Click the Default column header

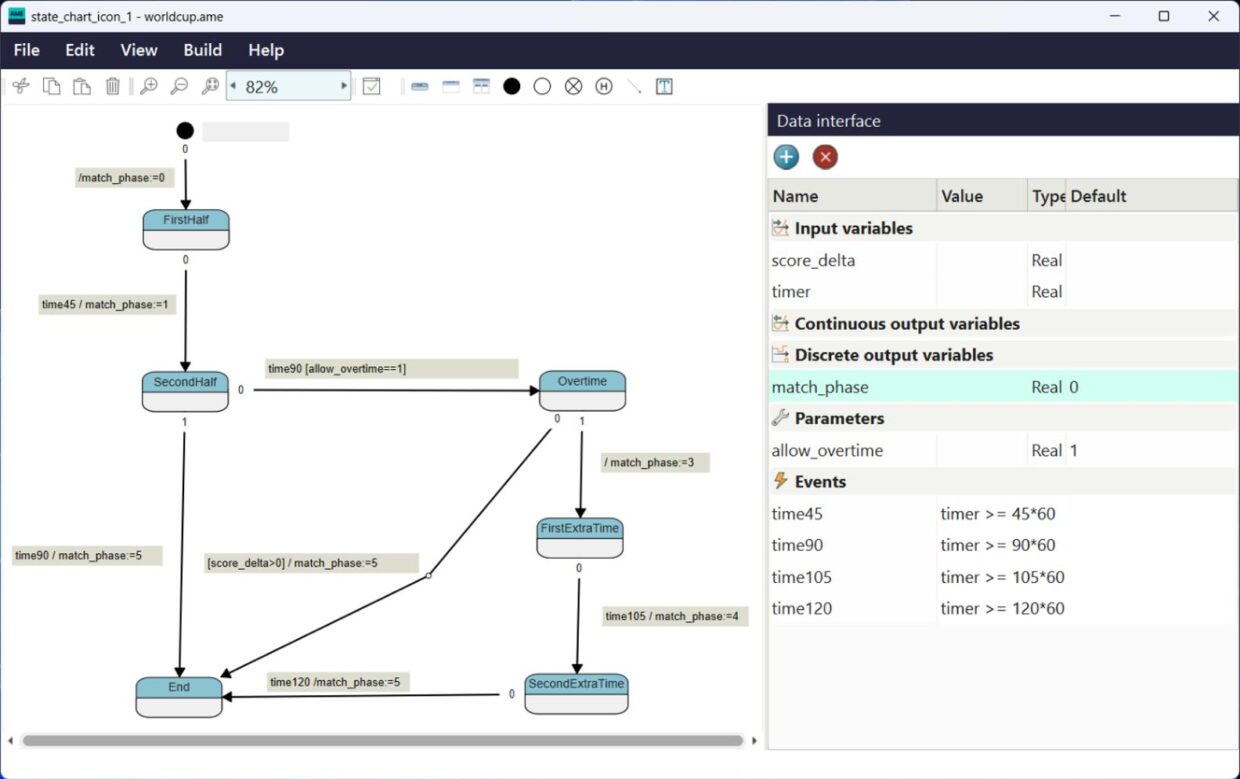point(1152,196)
